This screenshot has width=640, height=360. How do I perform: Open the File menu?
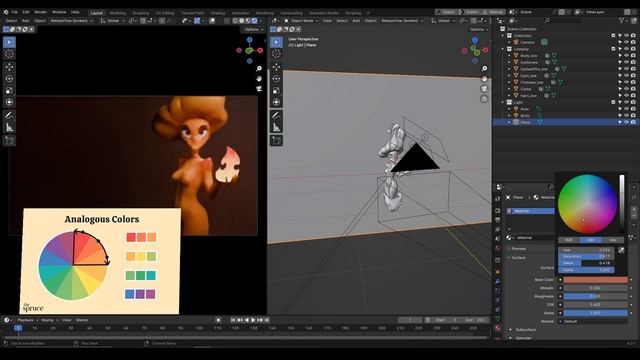click(x=15, y=12)
